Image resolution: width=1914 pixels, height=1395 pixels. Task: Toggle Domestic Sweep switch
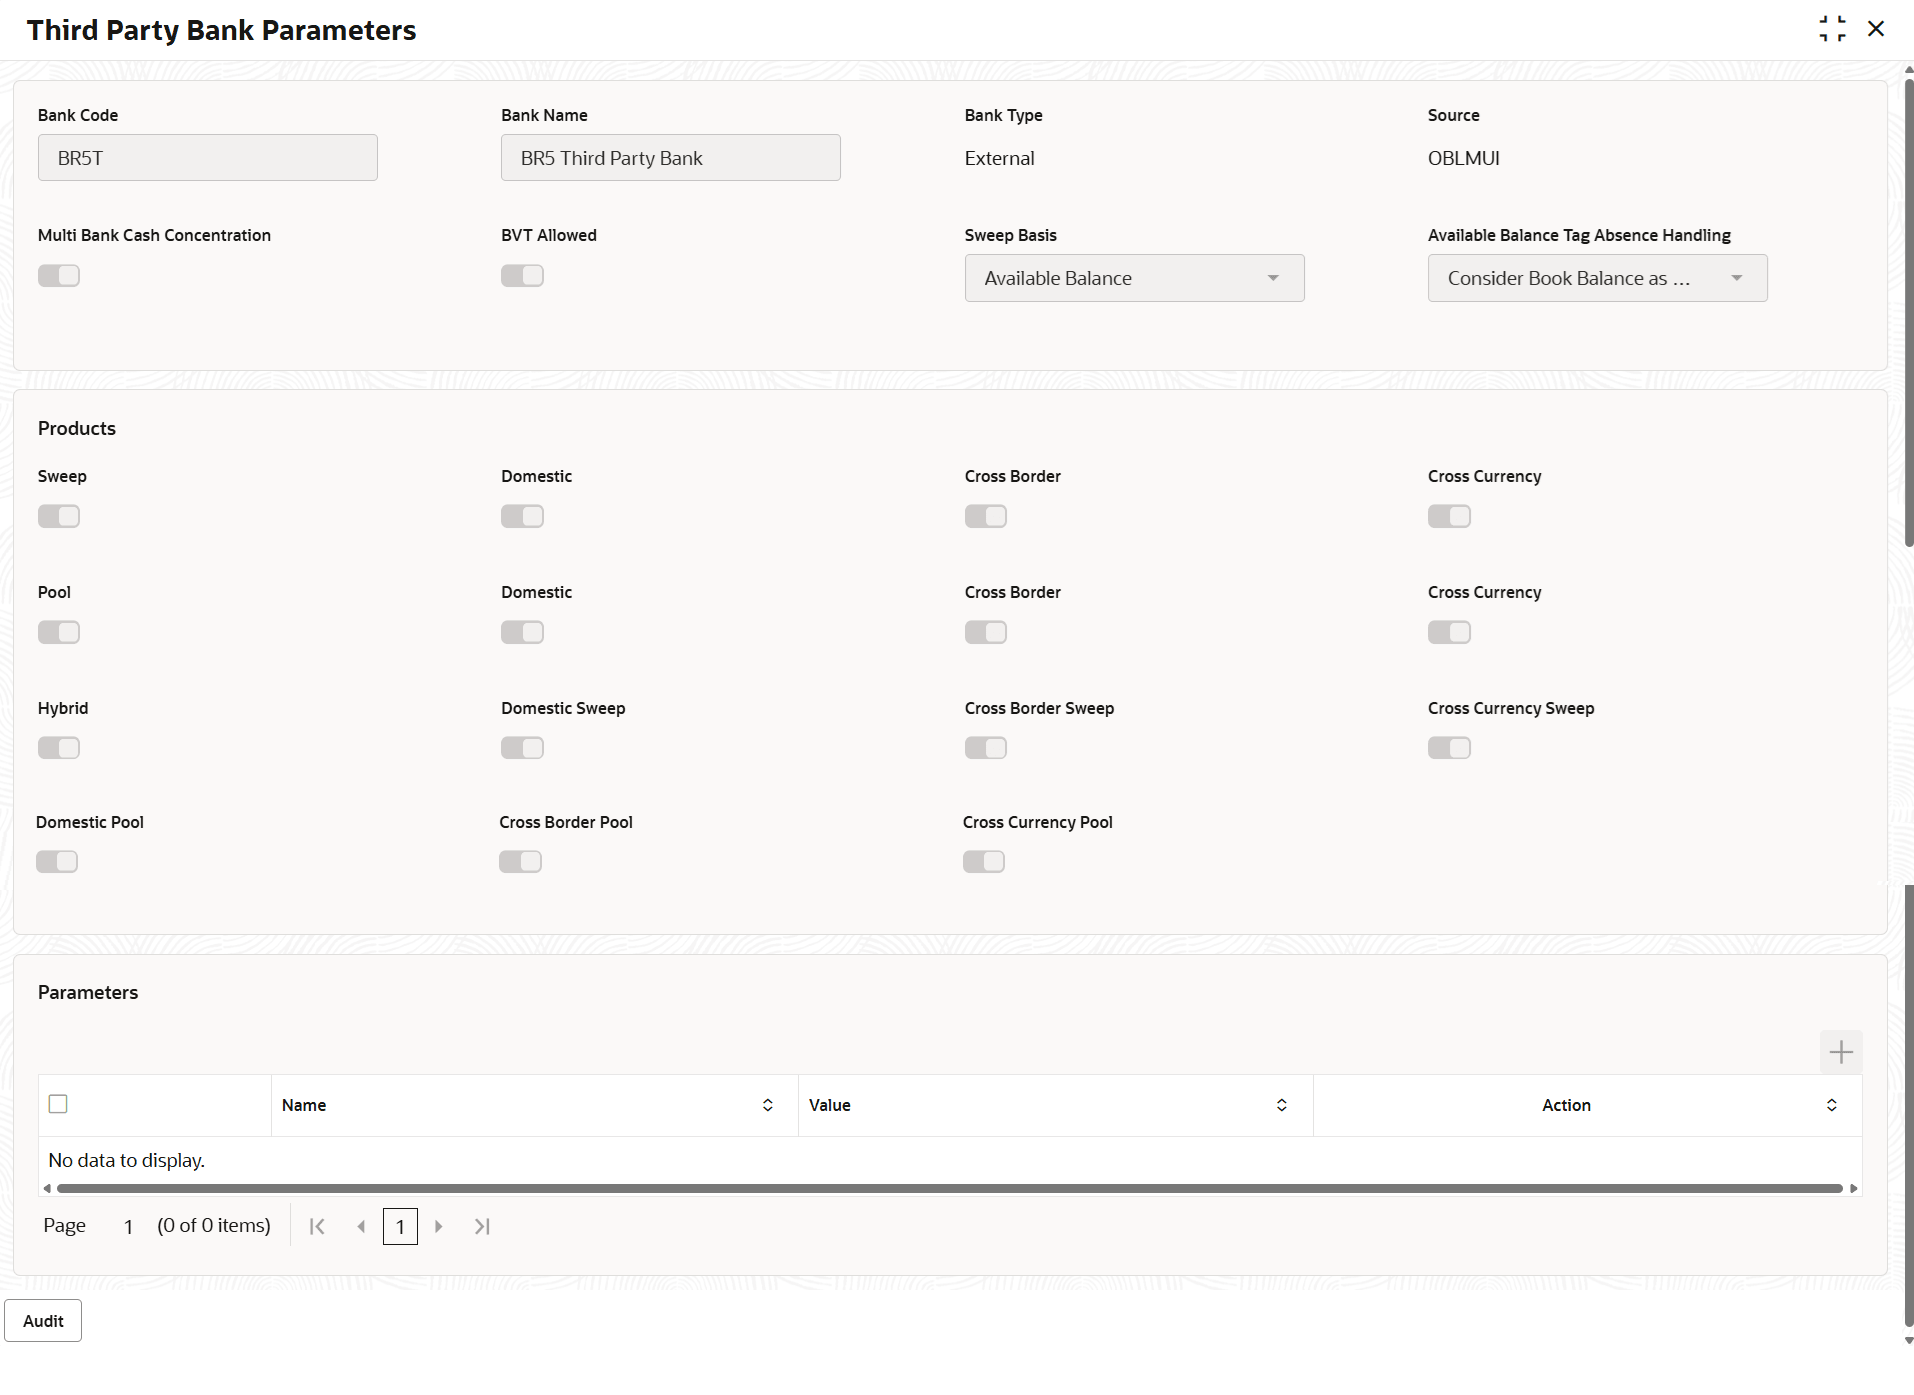tap(522, 749)
